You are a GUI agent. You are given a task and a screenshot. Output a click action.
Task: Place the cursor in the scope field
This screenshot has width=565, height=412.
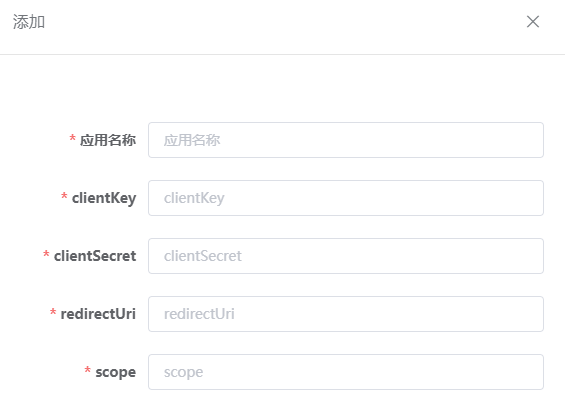click(x=346, y=372)
